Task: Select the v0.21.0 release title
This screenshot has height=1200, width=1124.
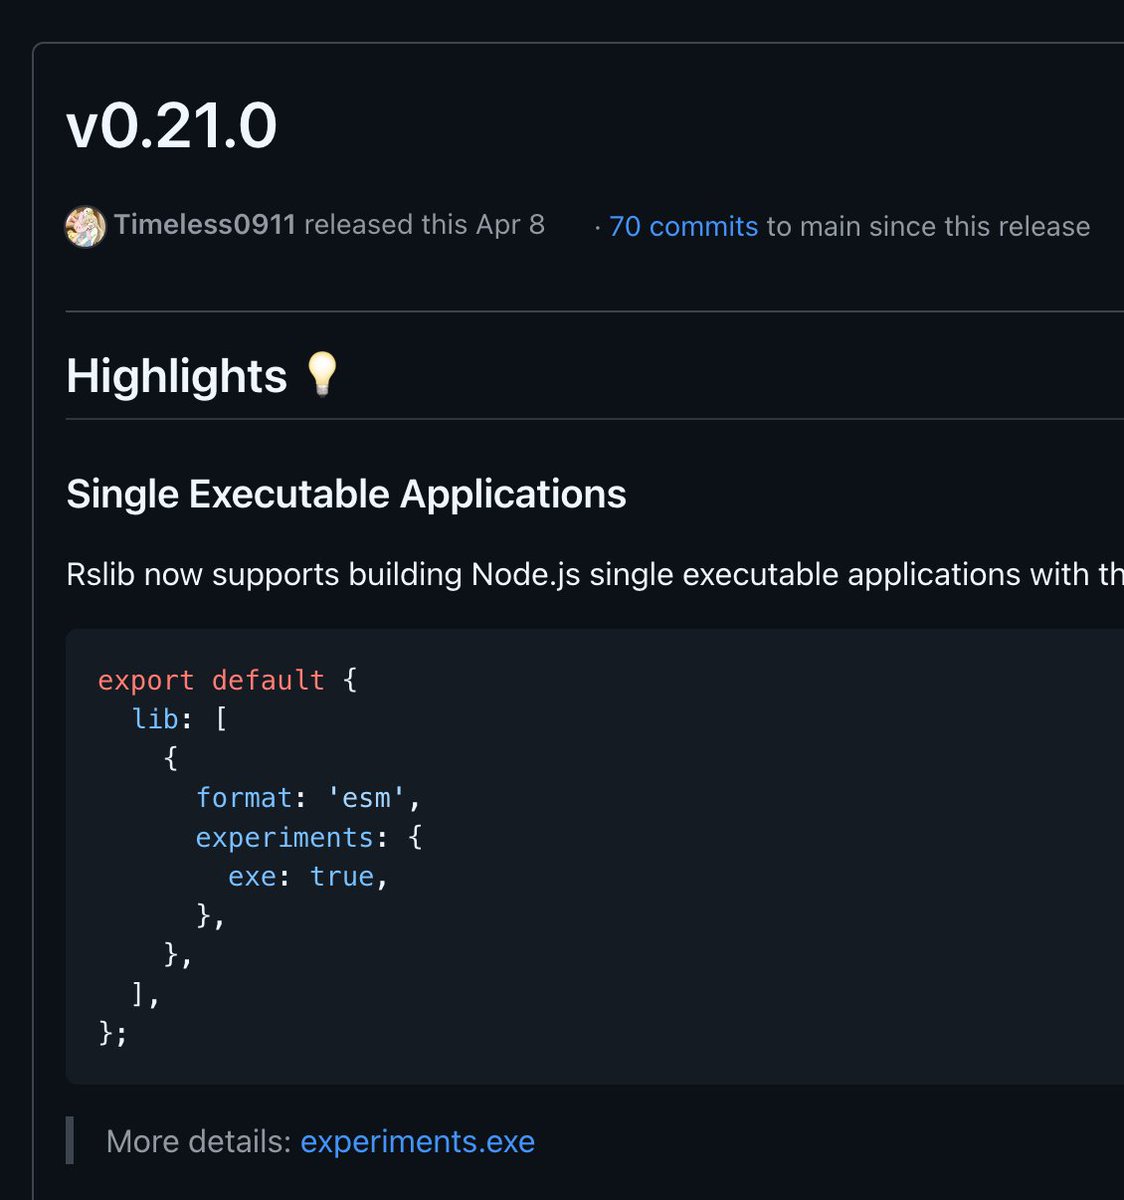Action: tap(172, 127)
